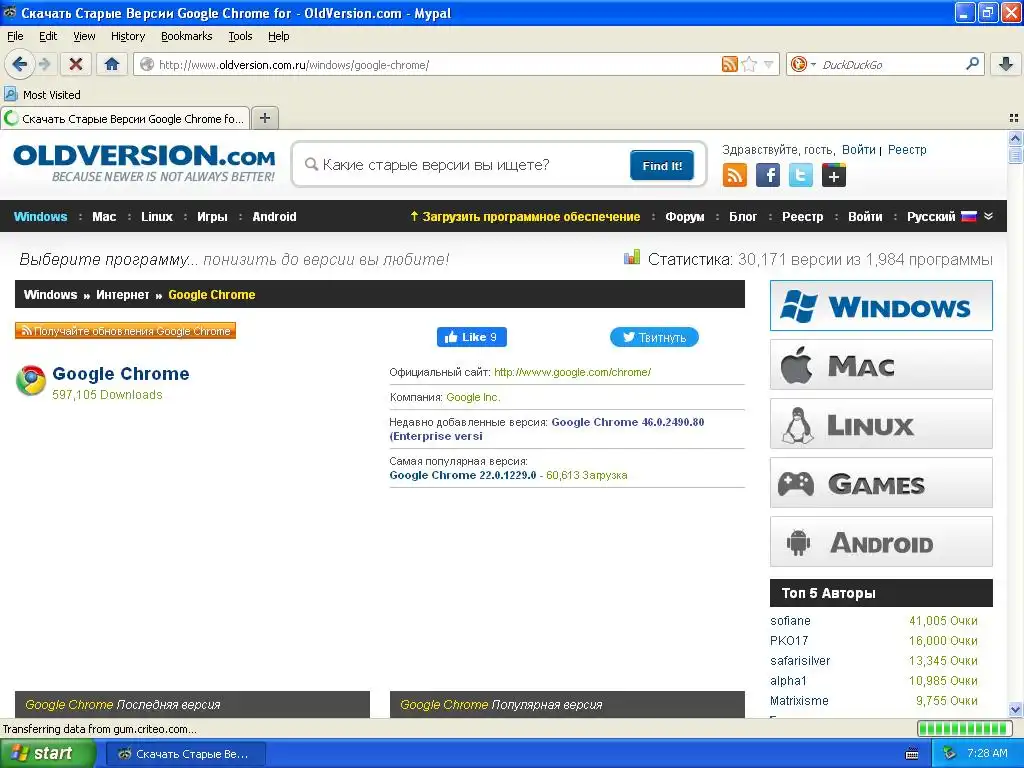Click the Forward navigation arrow
The height and width of the screenshot is (768, 1024).
pyautogui.click(x=44, y=64)
